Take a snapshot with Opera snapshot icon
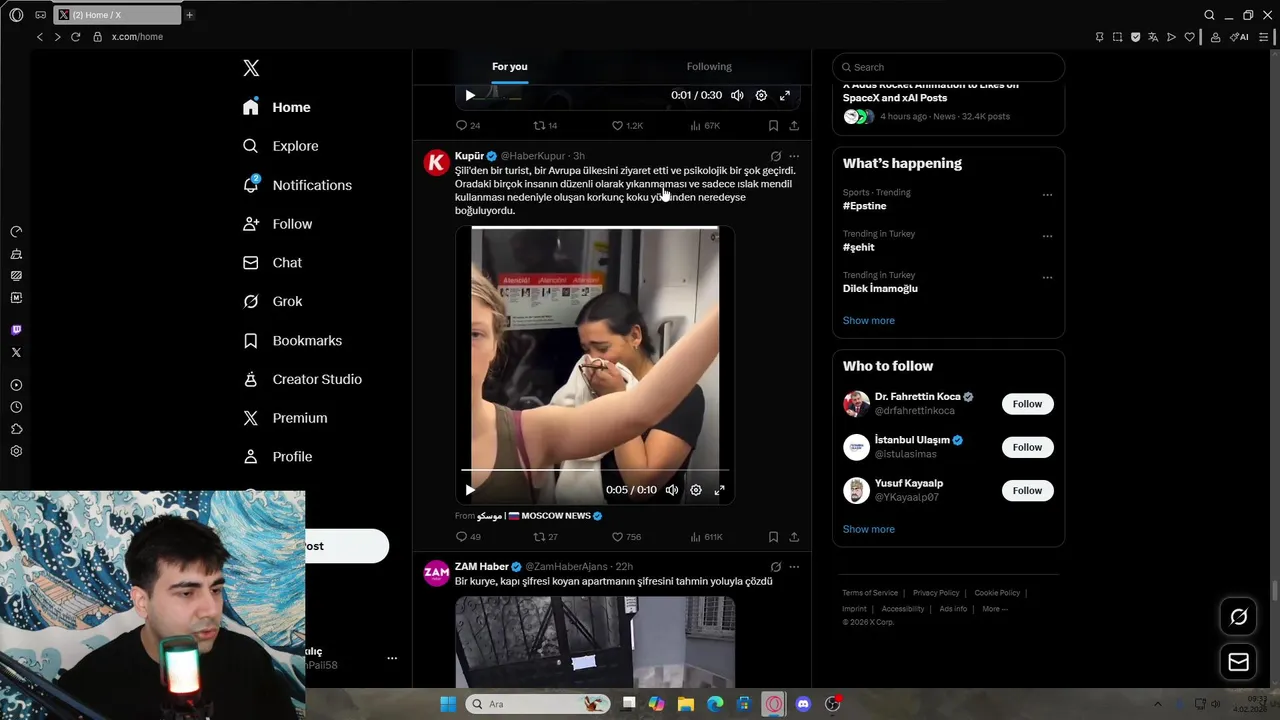The width and height of the screenshot is (1280, 720). tap(1117, 37)
